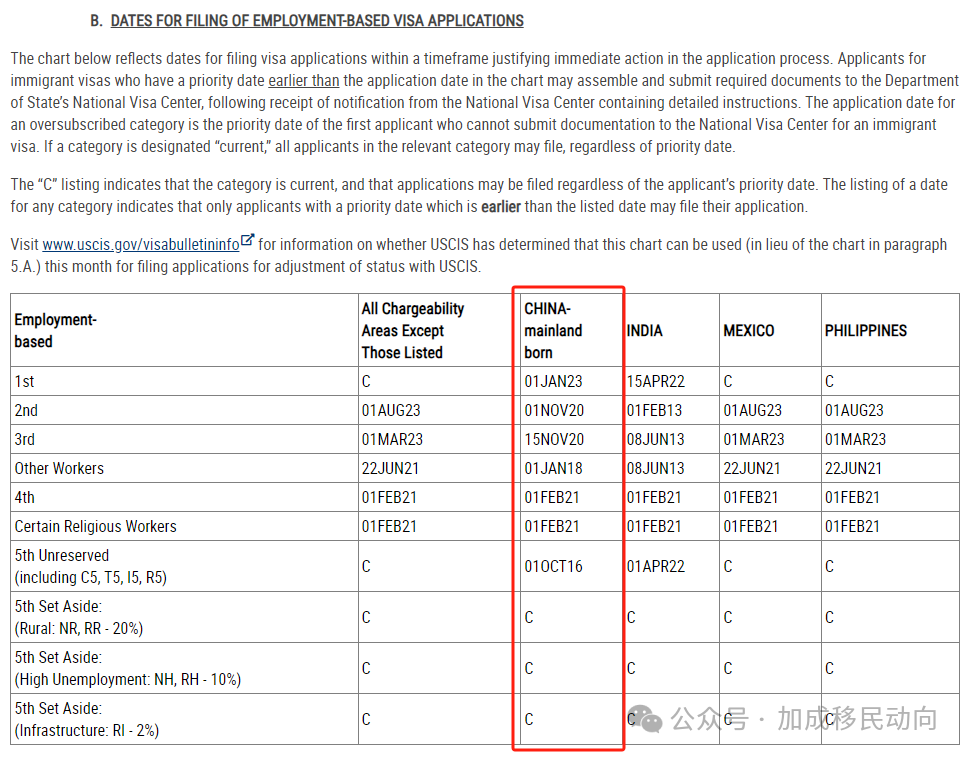Screen dimensions: 968x757
Task: Click the WeChat logo in the watermark
Action: 646,718
